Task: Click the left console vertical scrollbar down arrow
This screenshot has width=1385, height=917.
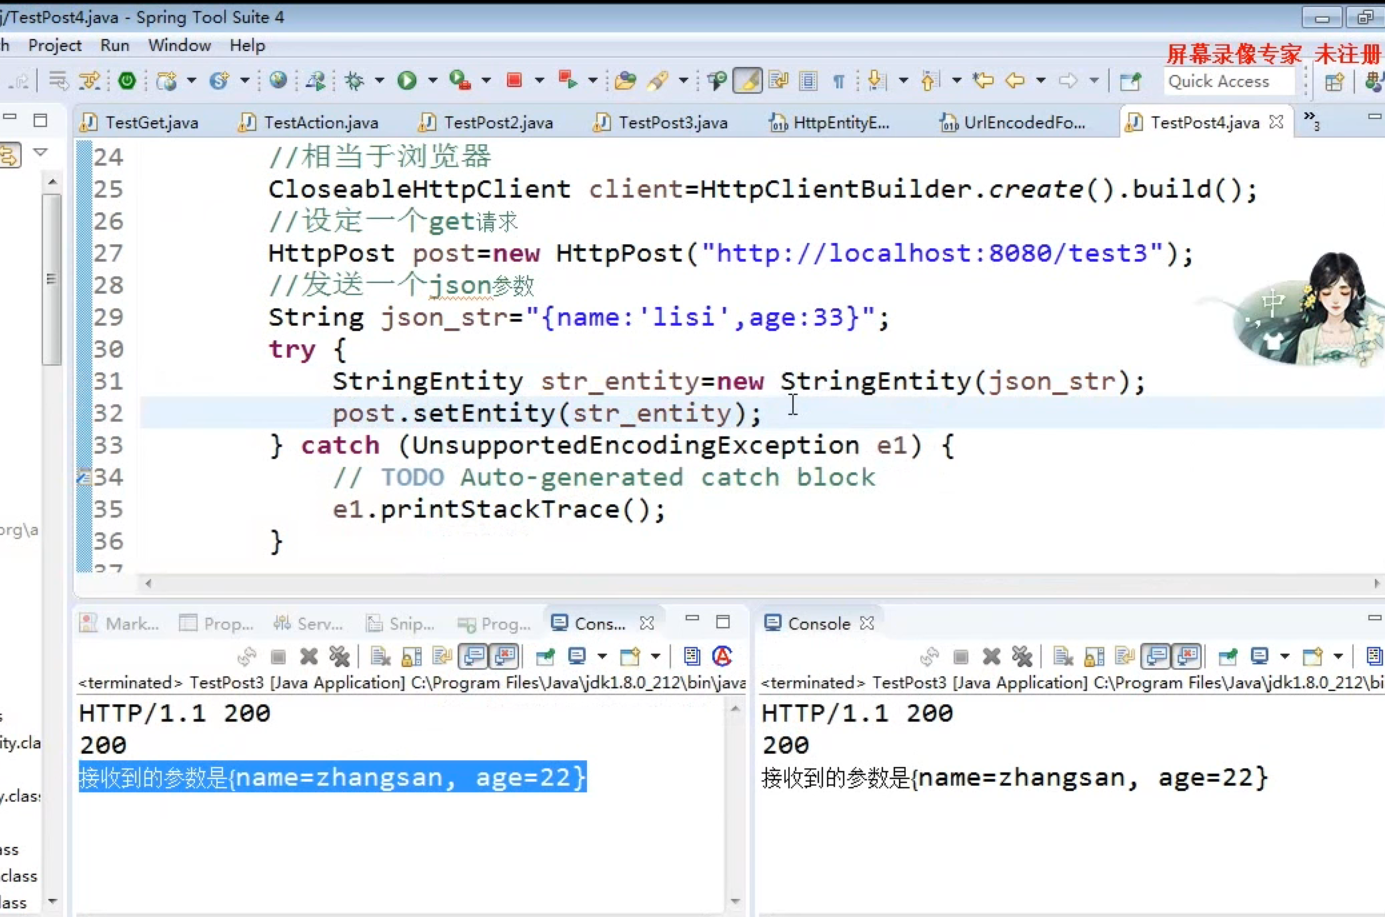Action: tap(735, 902)
